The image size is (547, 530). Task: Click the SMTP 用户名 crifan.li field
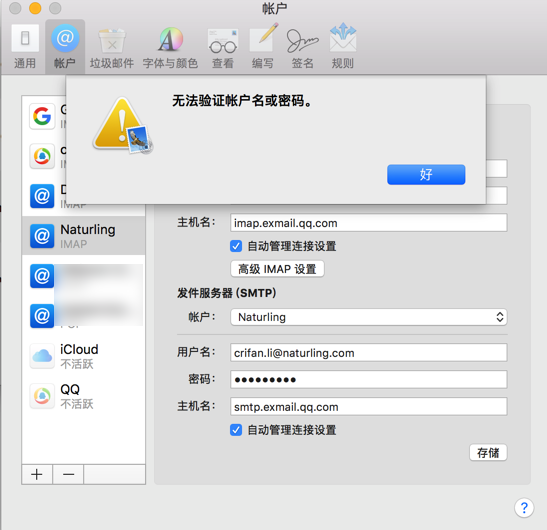click(x=369, y=353)
